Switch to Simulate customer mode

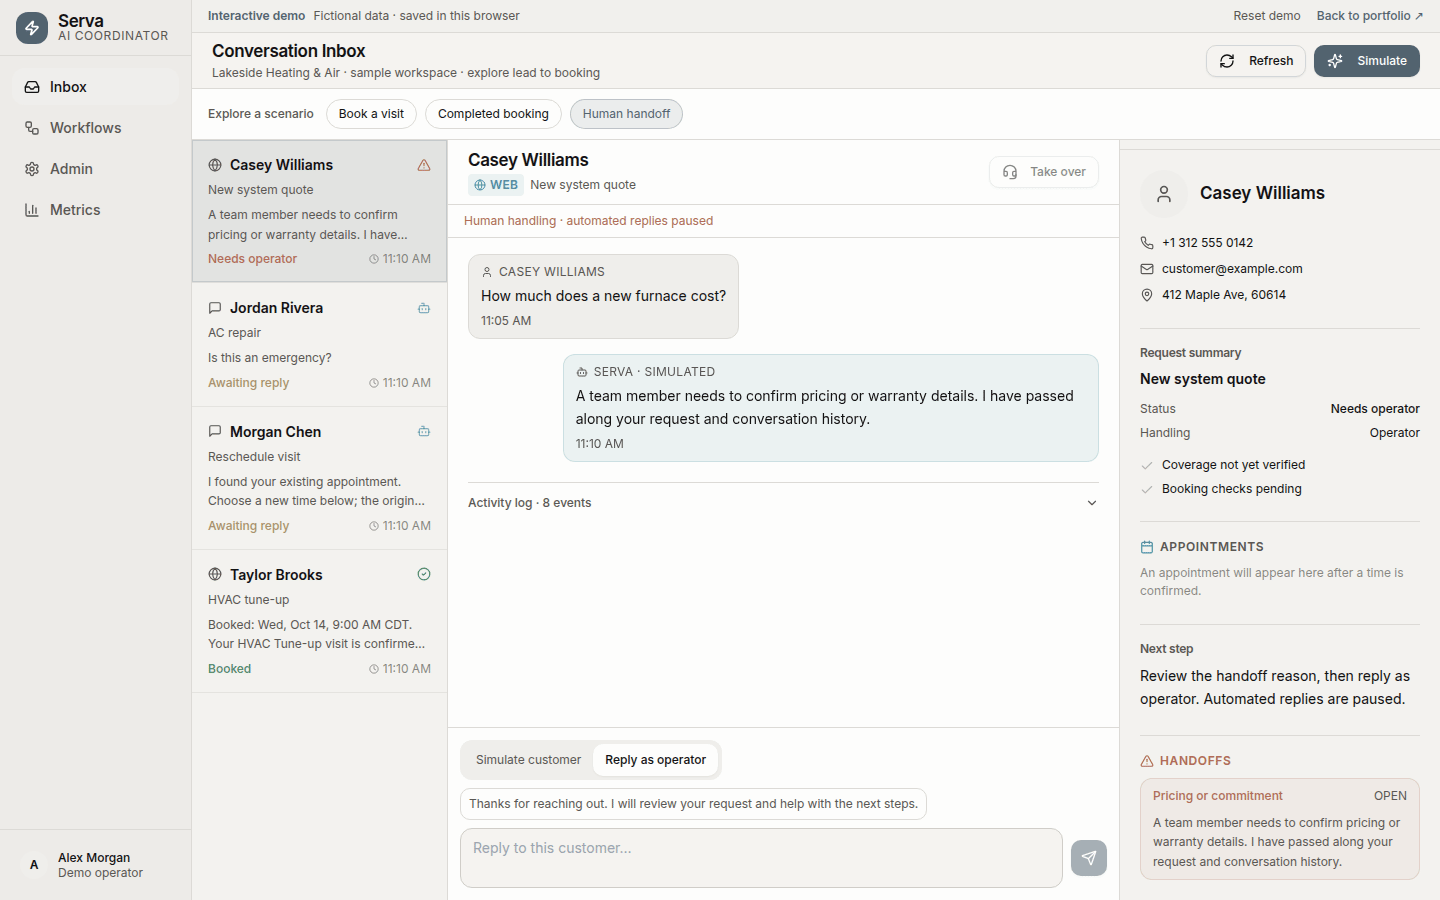pos(528,760)
